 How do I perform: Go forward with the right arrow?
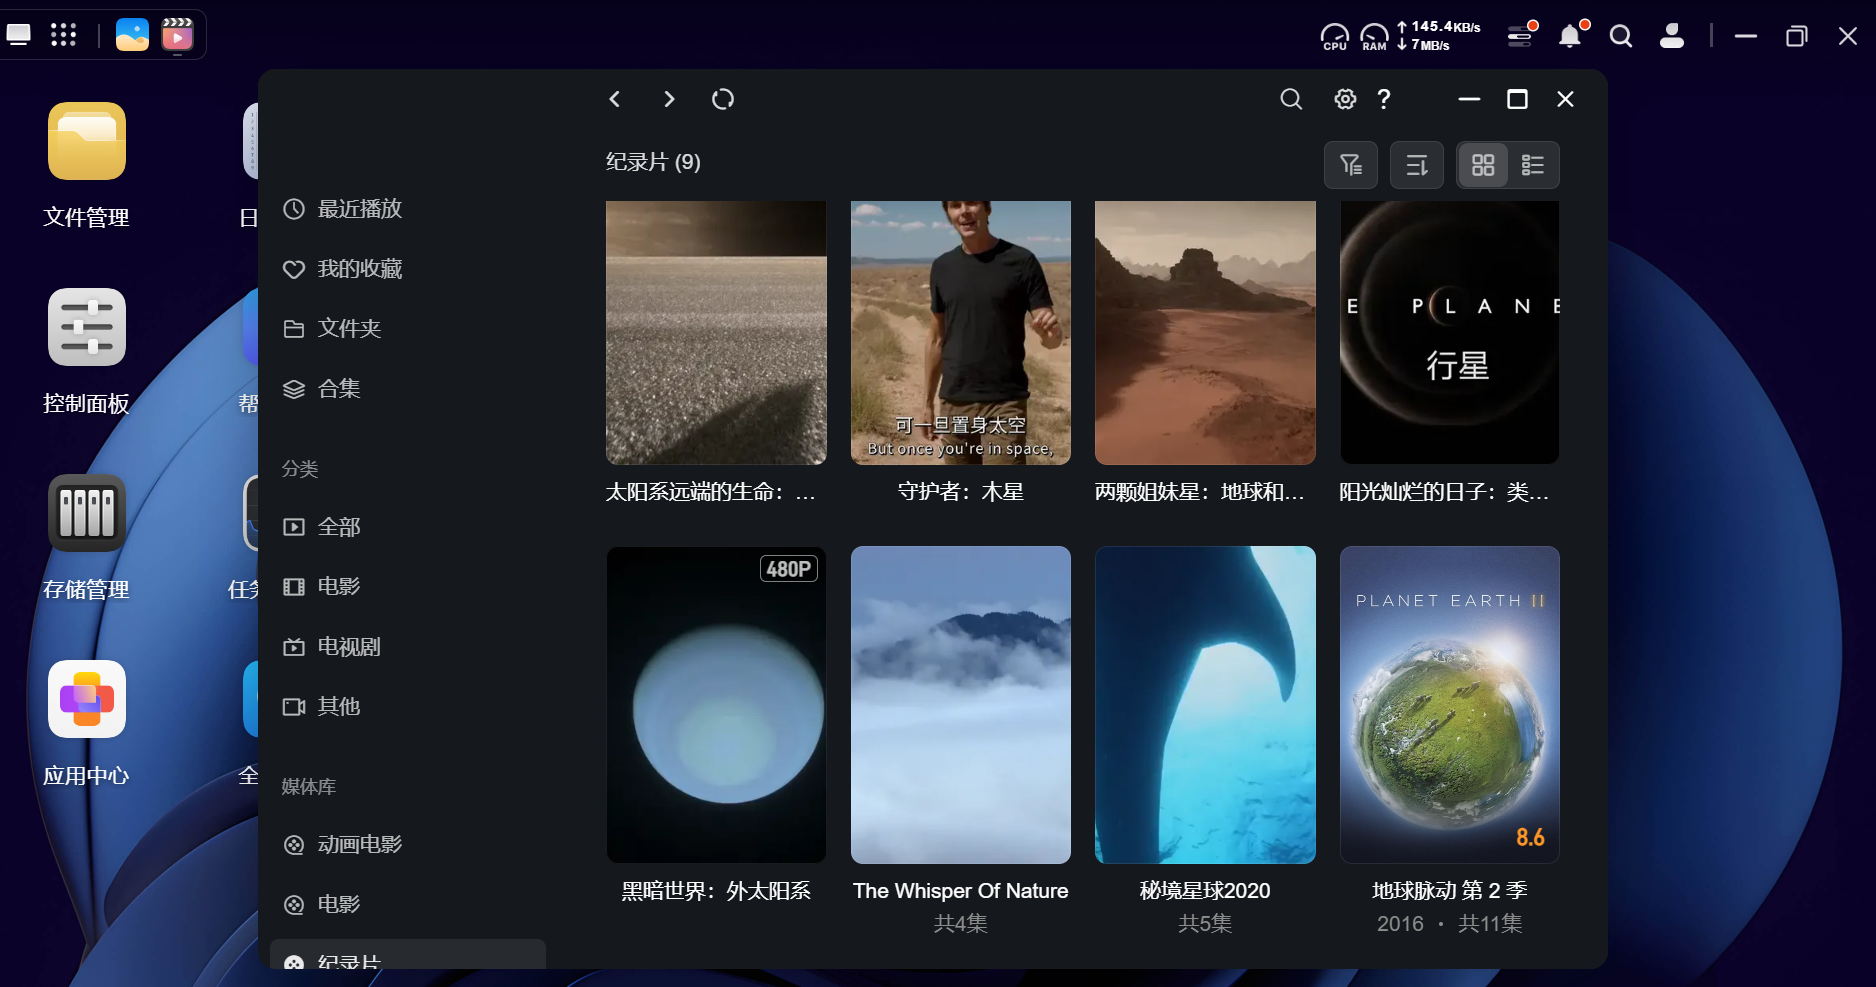[669, 99]
